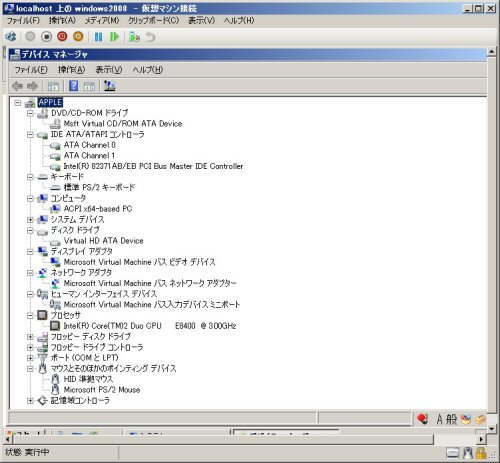The height and width of the screenshot is (463, 500).
Task: Click the vertical scrollbar down arrow
Action: [492, 429]
